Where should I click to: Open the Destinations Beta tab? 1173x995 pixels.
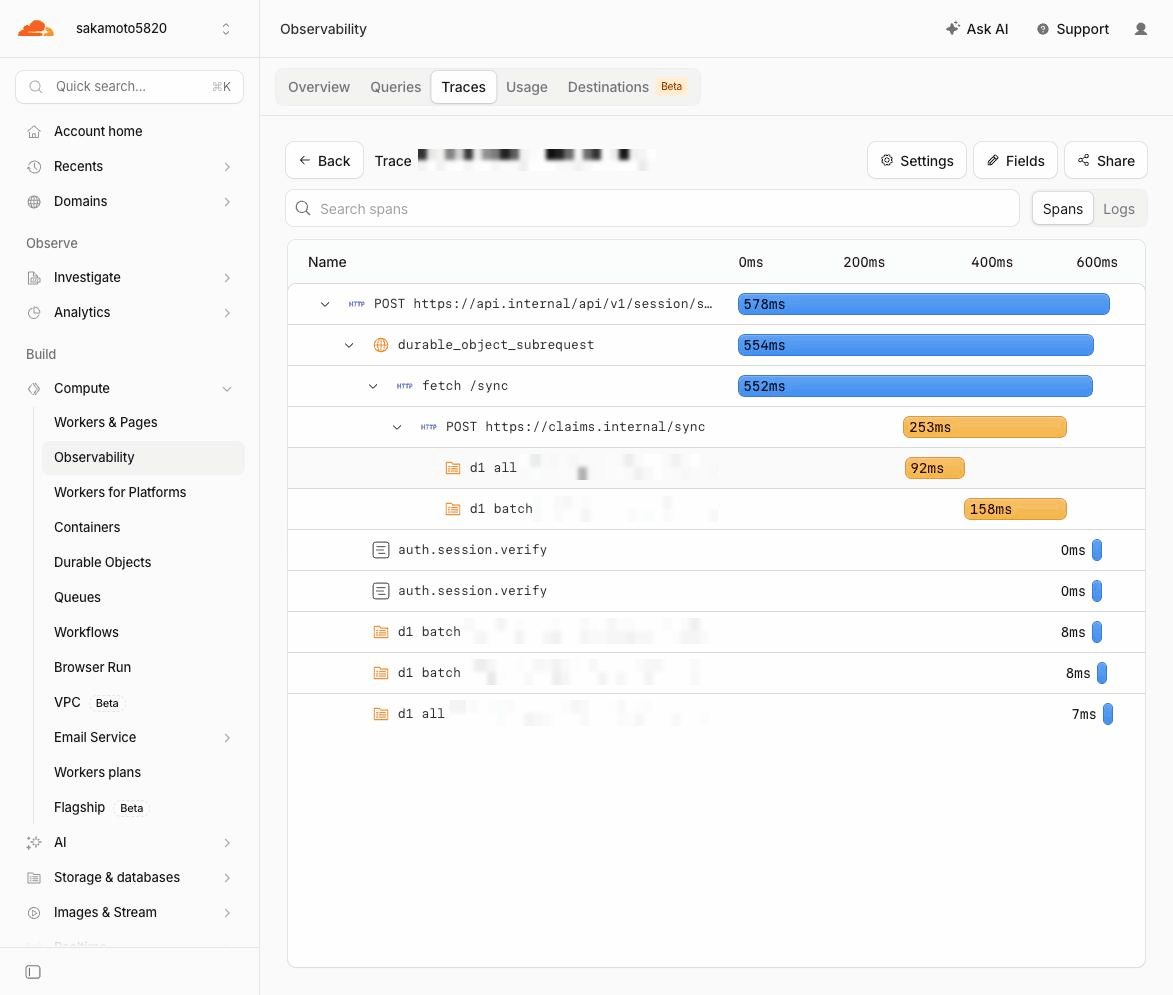[625, 87]
